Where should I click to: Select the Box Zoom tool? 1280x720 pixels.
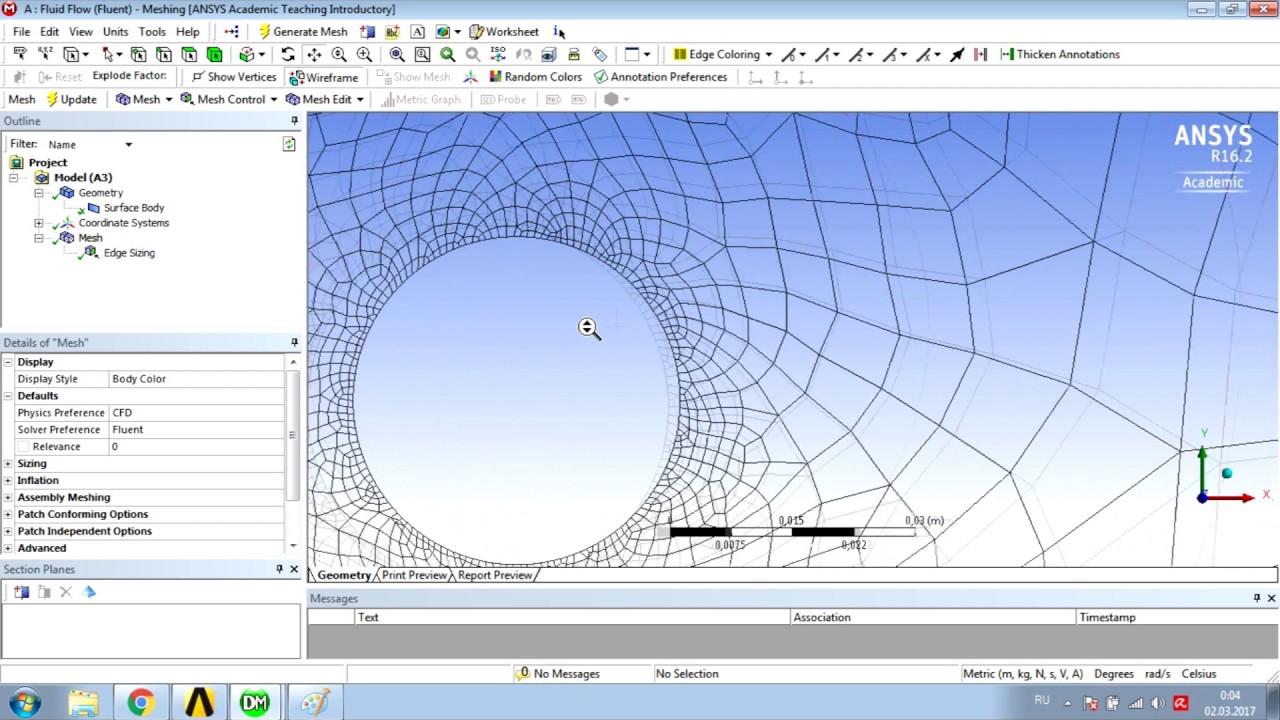(364, 54)
